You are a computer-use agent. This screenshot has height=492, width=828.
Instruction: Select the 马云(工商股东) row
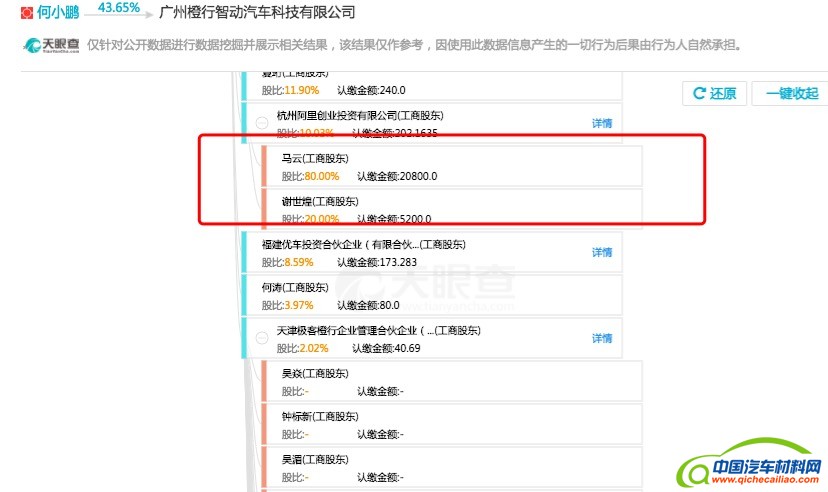(451, 166)
